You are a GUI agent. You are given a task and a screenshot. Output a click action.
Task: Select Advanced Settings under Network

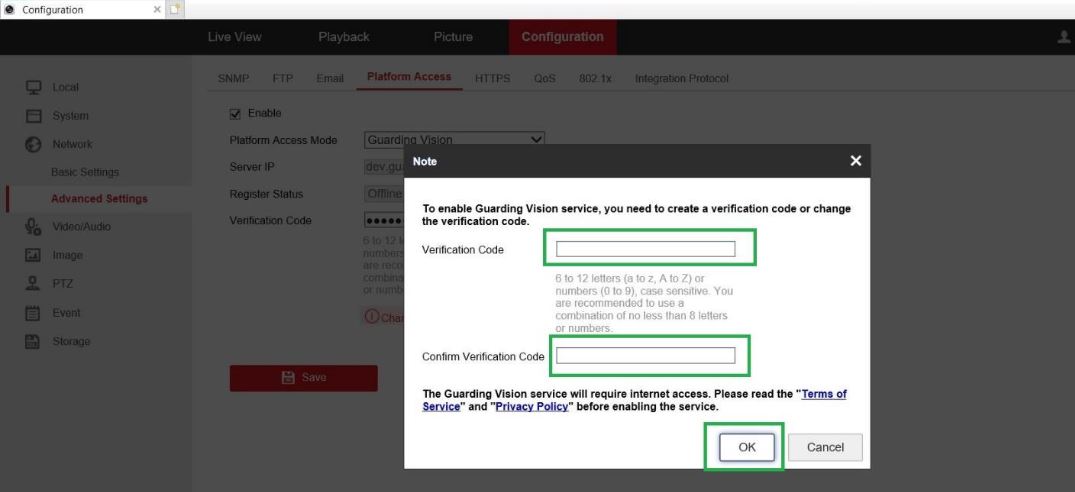99,199
